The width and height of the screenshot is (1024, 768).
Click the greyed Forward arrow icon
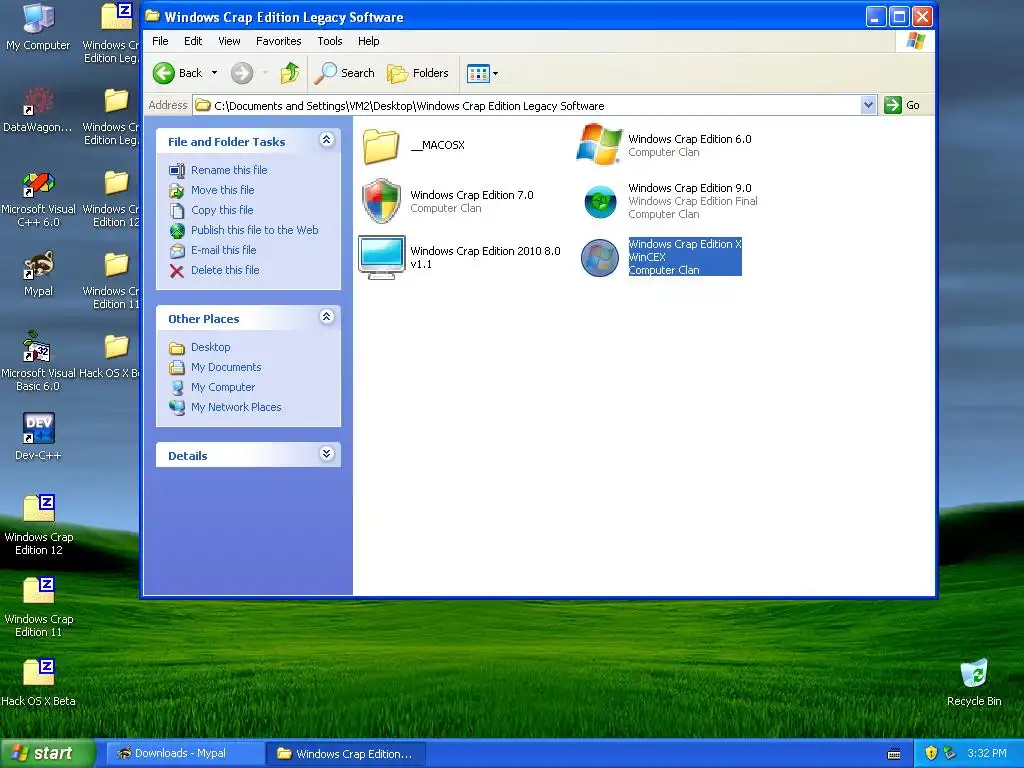[x=242, y=73]
